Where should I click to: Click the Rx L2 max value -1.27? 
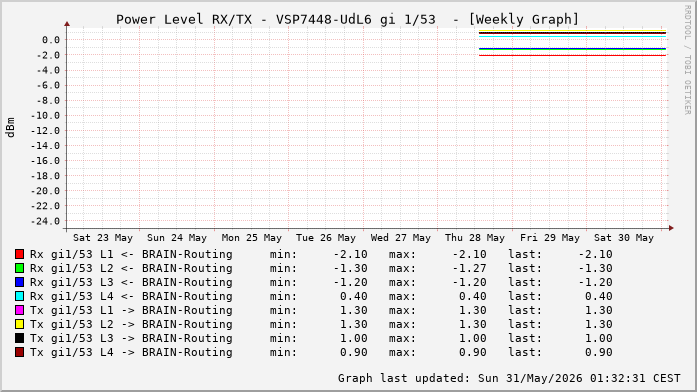469,268
